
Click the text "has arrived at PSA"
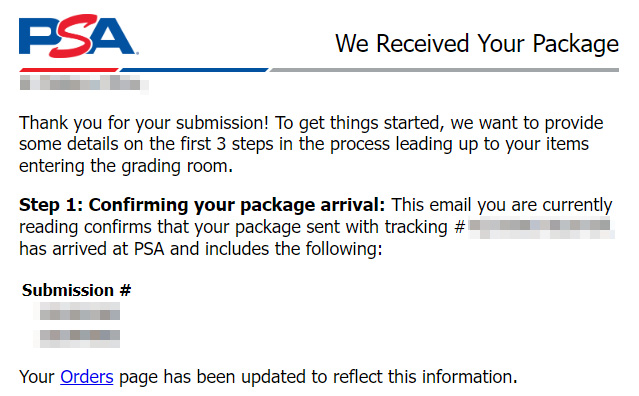click(92, 249)
